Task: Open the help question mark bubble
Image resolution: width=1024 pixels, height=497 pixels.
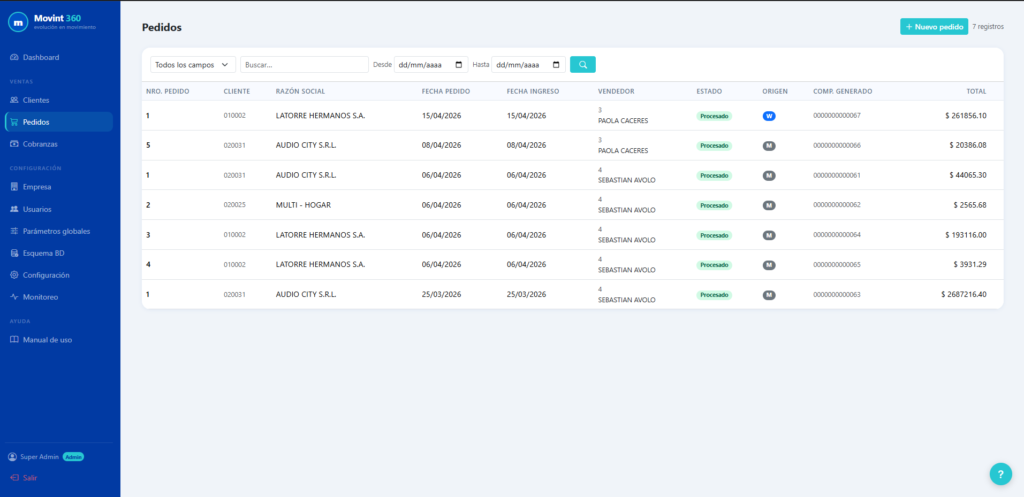Action: (999, 473)
